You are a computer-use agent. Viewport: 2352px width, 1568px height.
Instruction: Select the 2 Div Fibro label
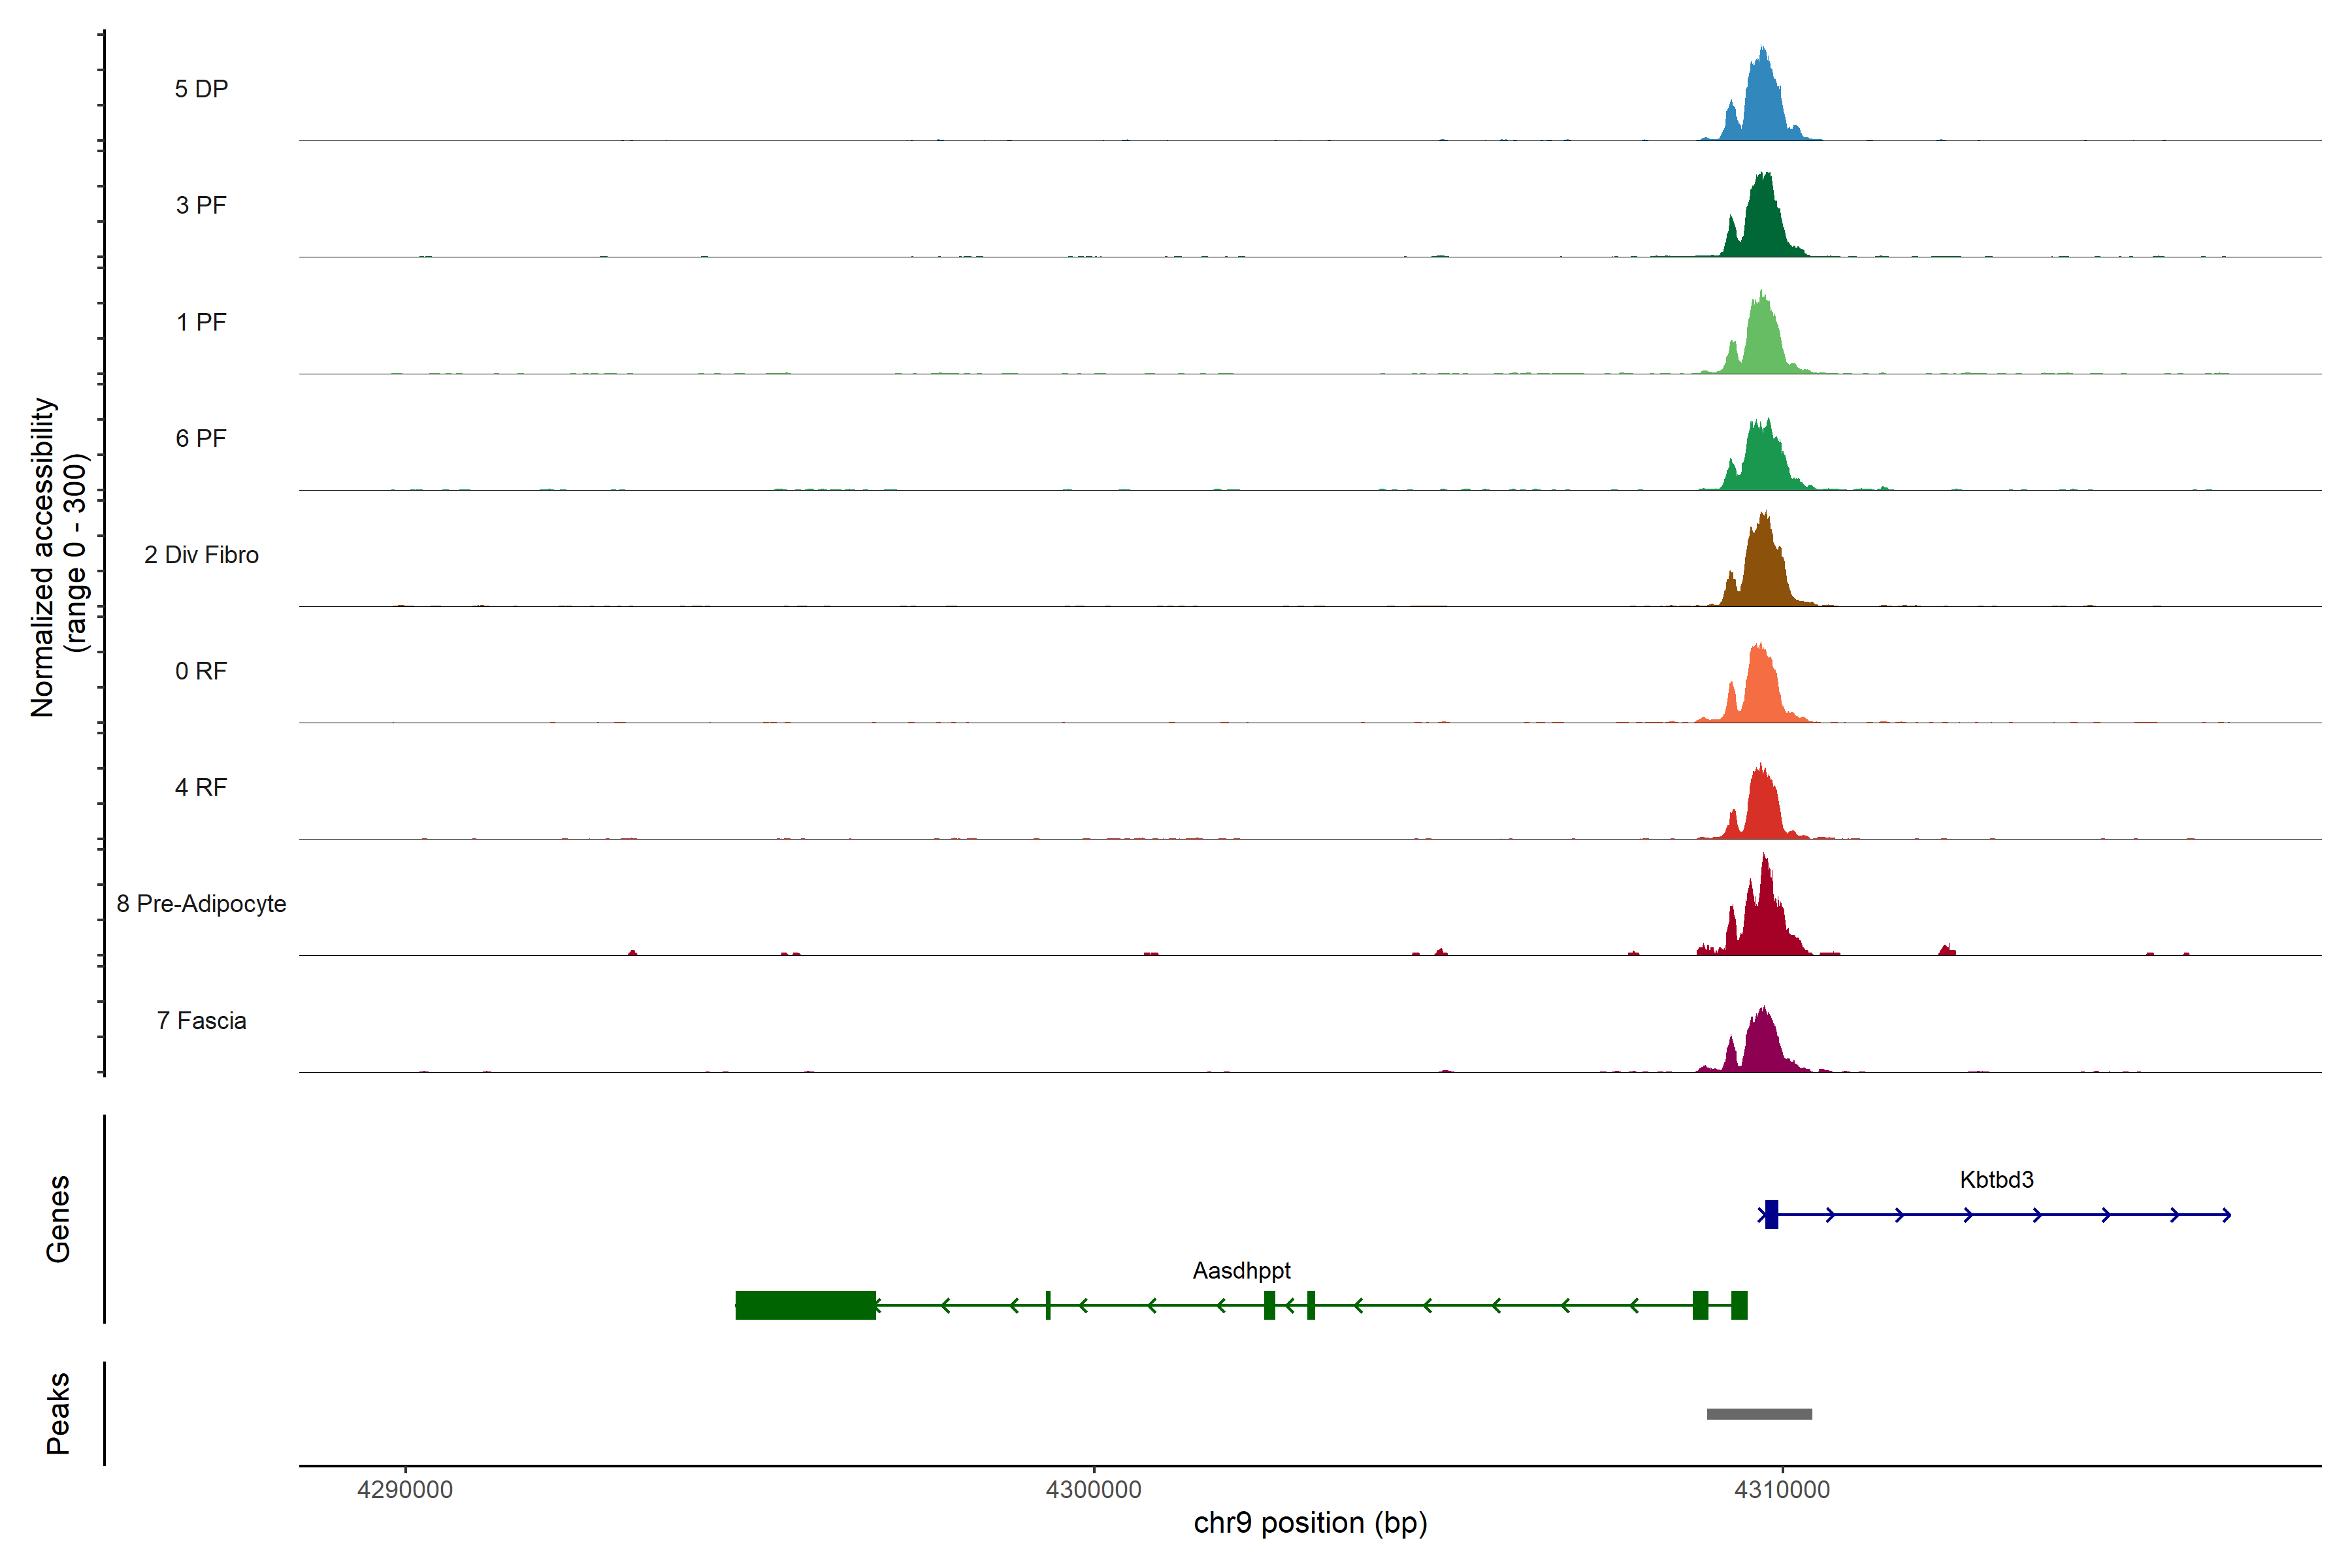tap(201, 555)
